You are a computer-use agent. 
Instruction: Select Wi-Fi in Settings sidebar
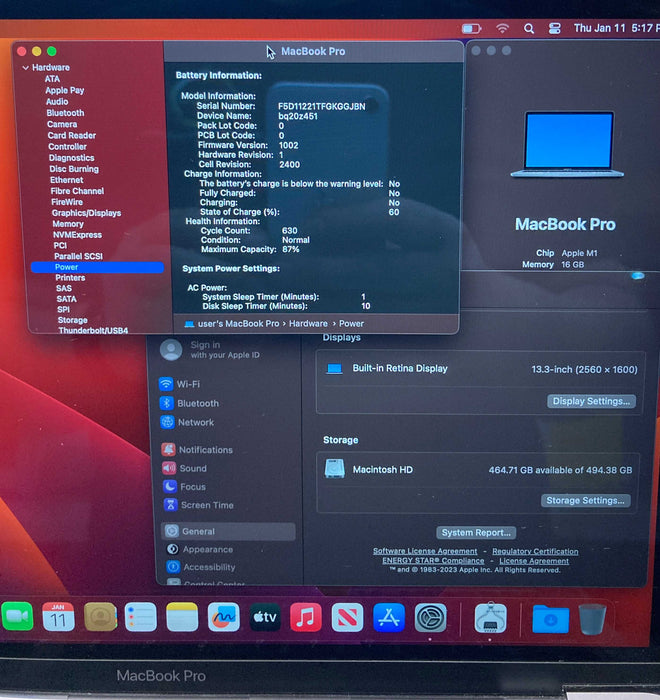point(180,384)
